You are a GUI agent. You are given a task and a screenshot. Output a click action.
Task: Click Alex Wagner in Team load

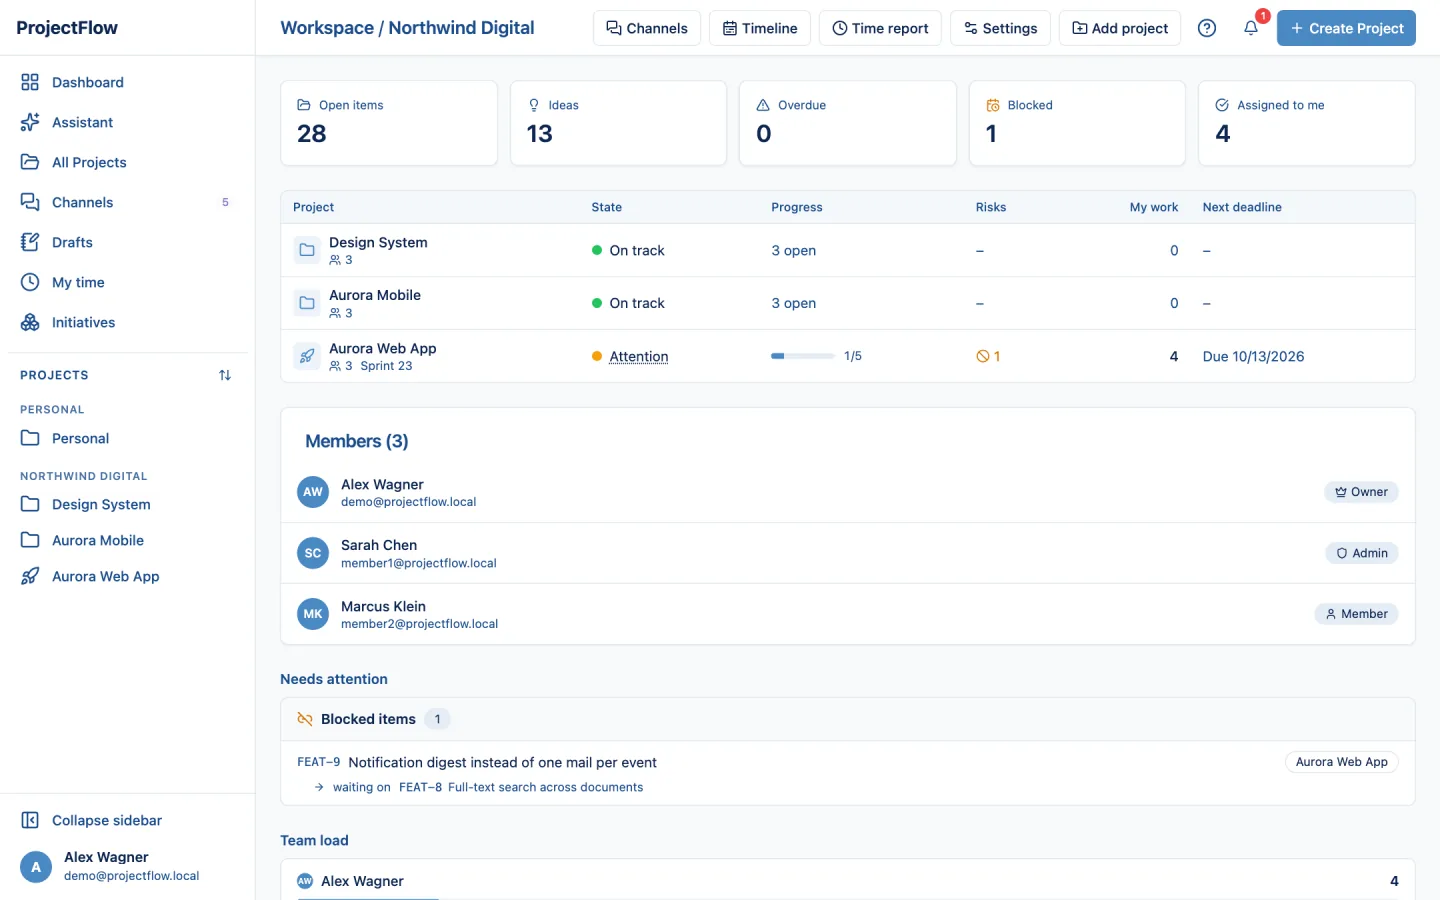[362, 881]
